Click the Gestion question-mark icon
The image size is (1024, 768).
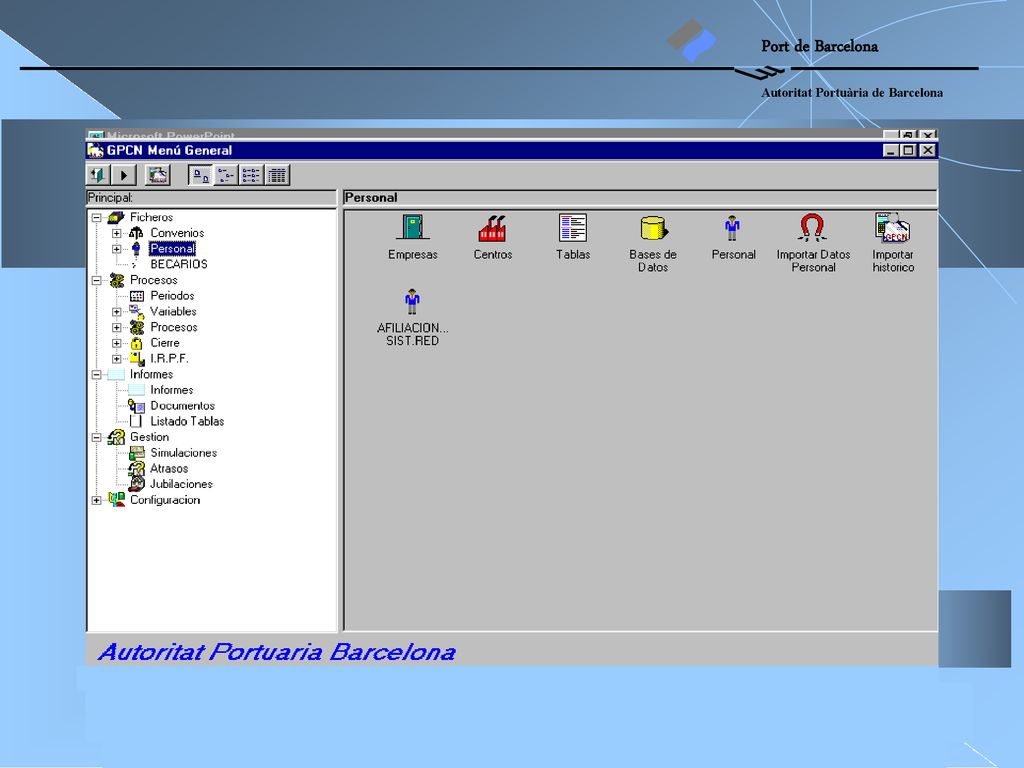[x=116, y=437]
